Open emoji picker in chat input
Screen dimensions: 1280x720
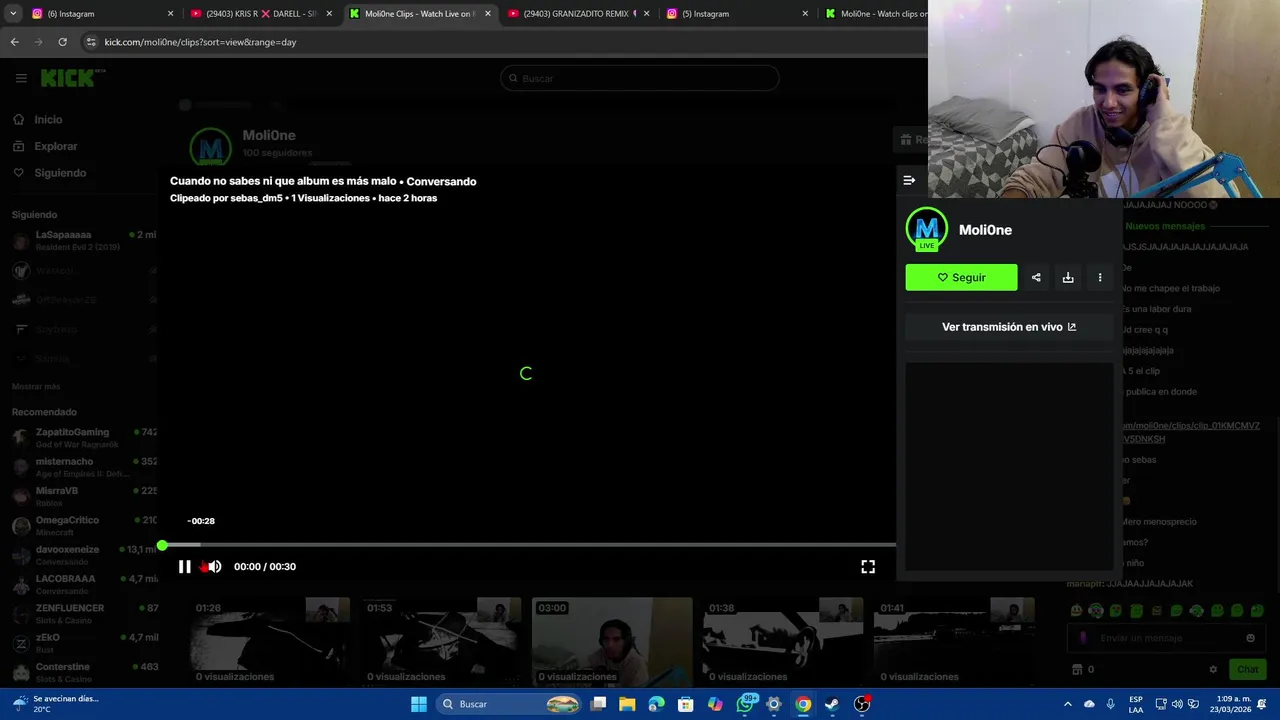(1250, 638)
